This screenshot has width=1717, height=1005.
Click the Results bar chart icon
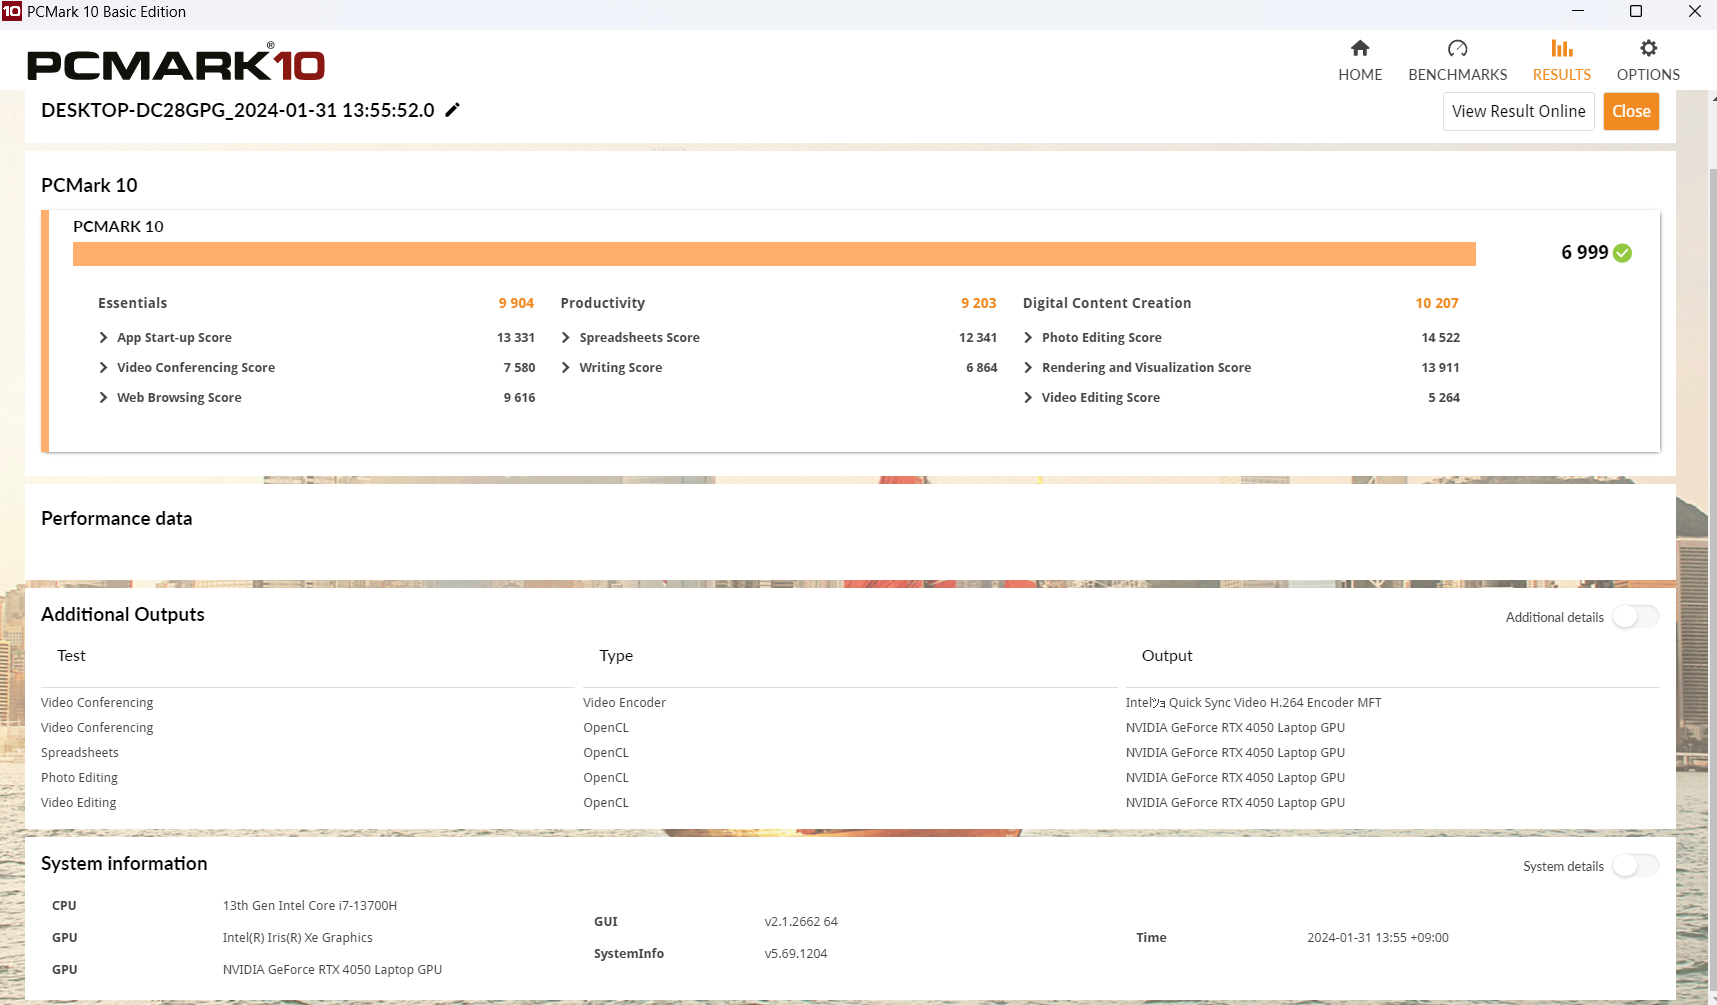point(1561,49)
